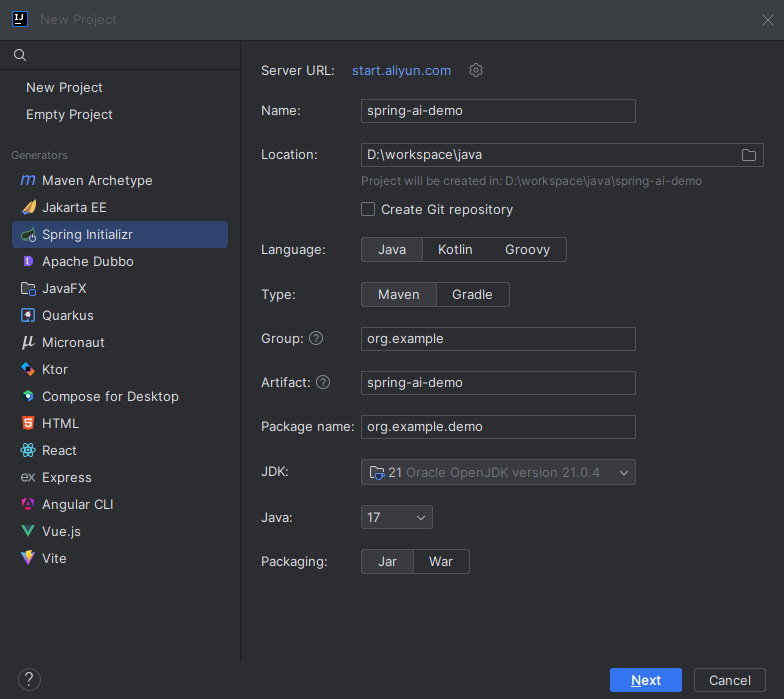
Task: Select the Quarkus generator label
Action: pyautogui.click(x=68, y=316)
